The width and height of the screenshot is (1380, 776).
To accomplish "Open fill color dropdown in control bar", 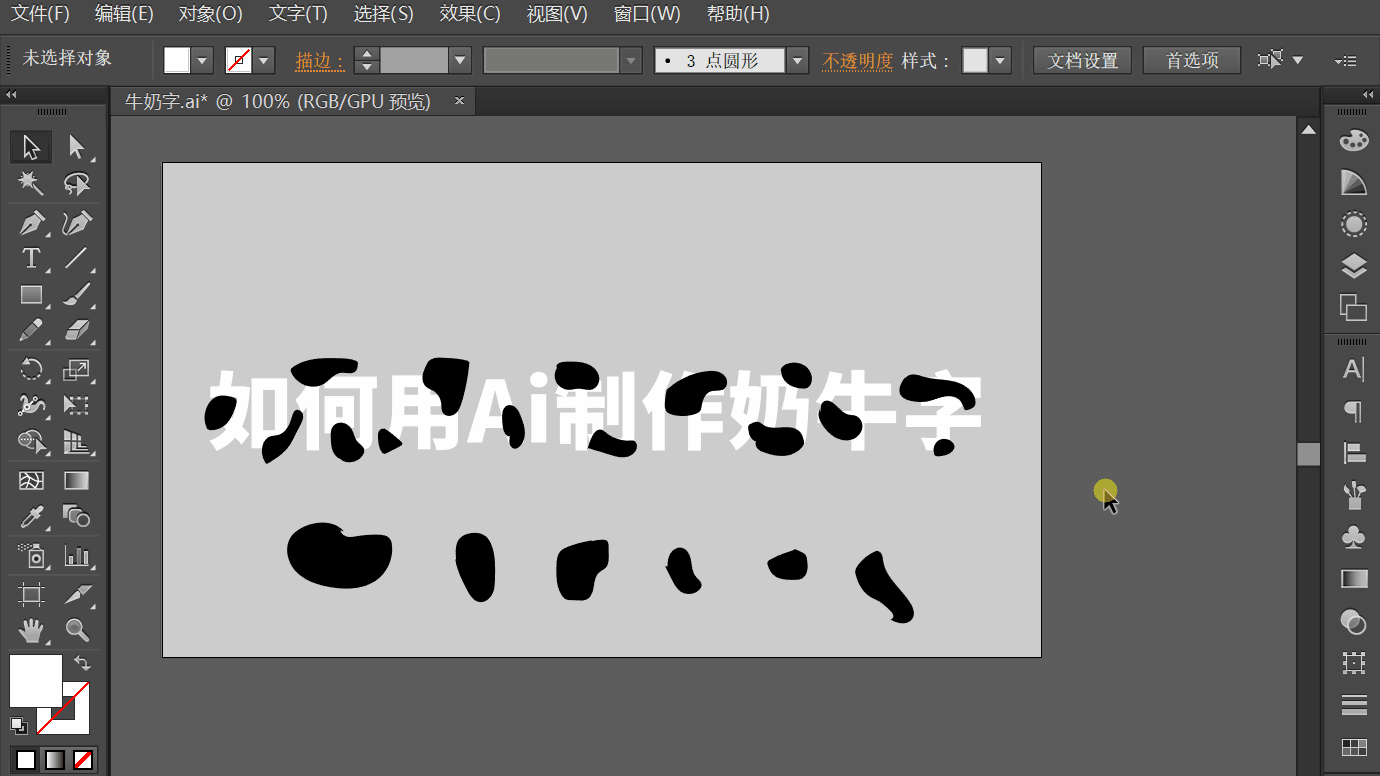I will tap(203, 61).
